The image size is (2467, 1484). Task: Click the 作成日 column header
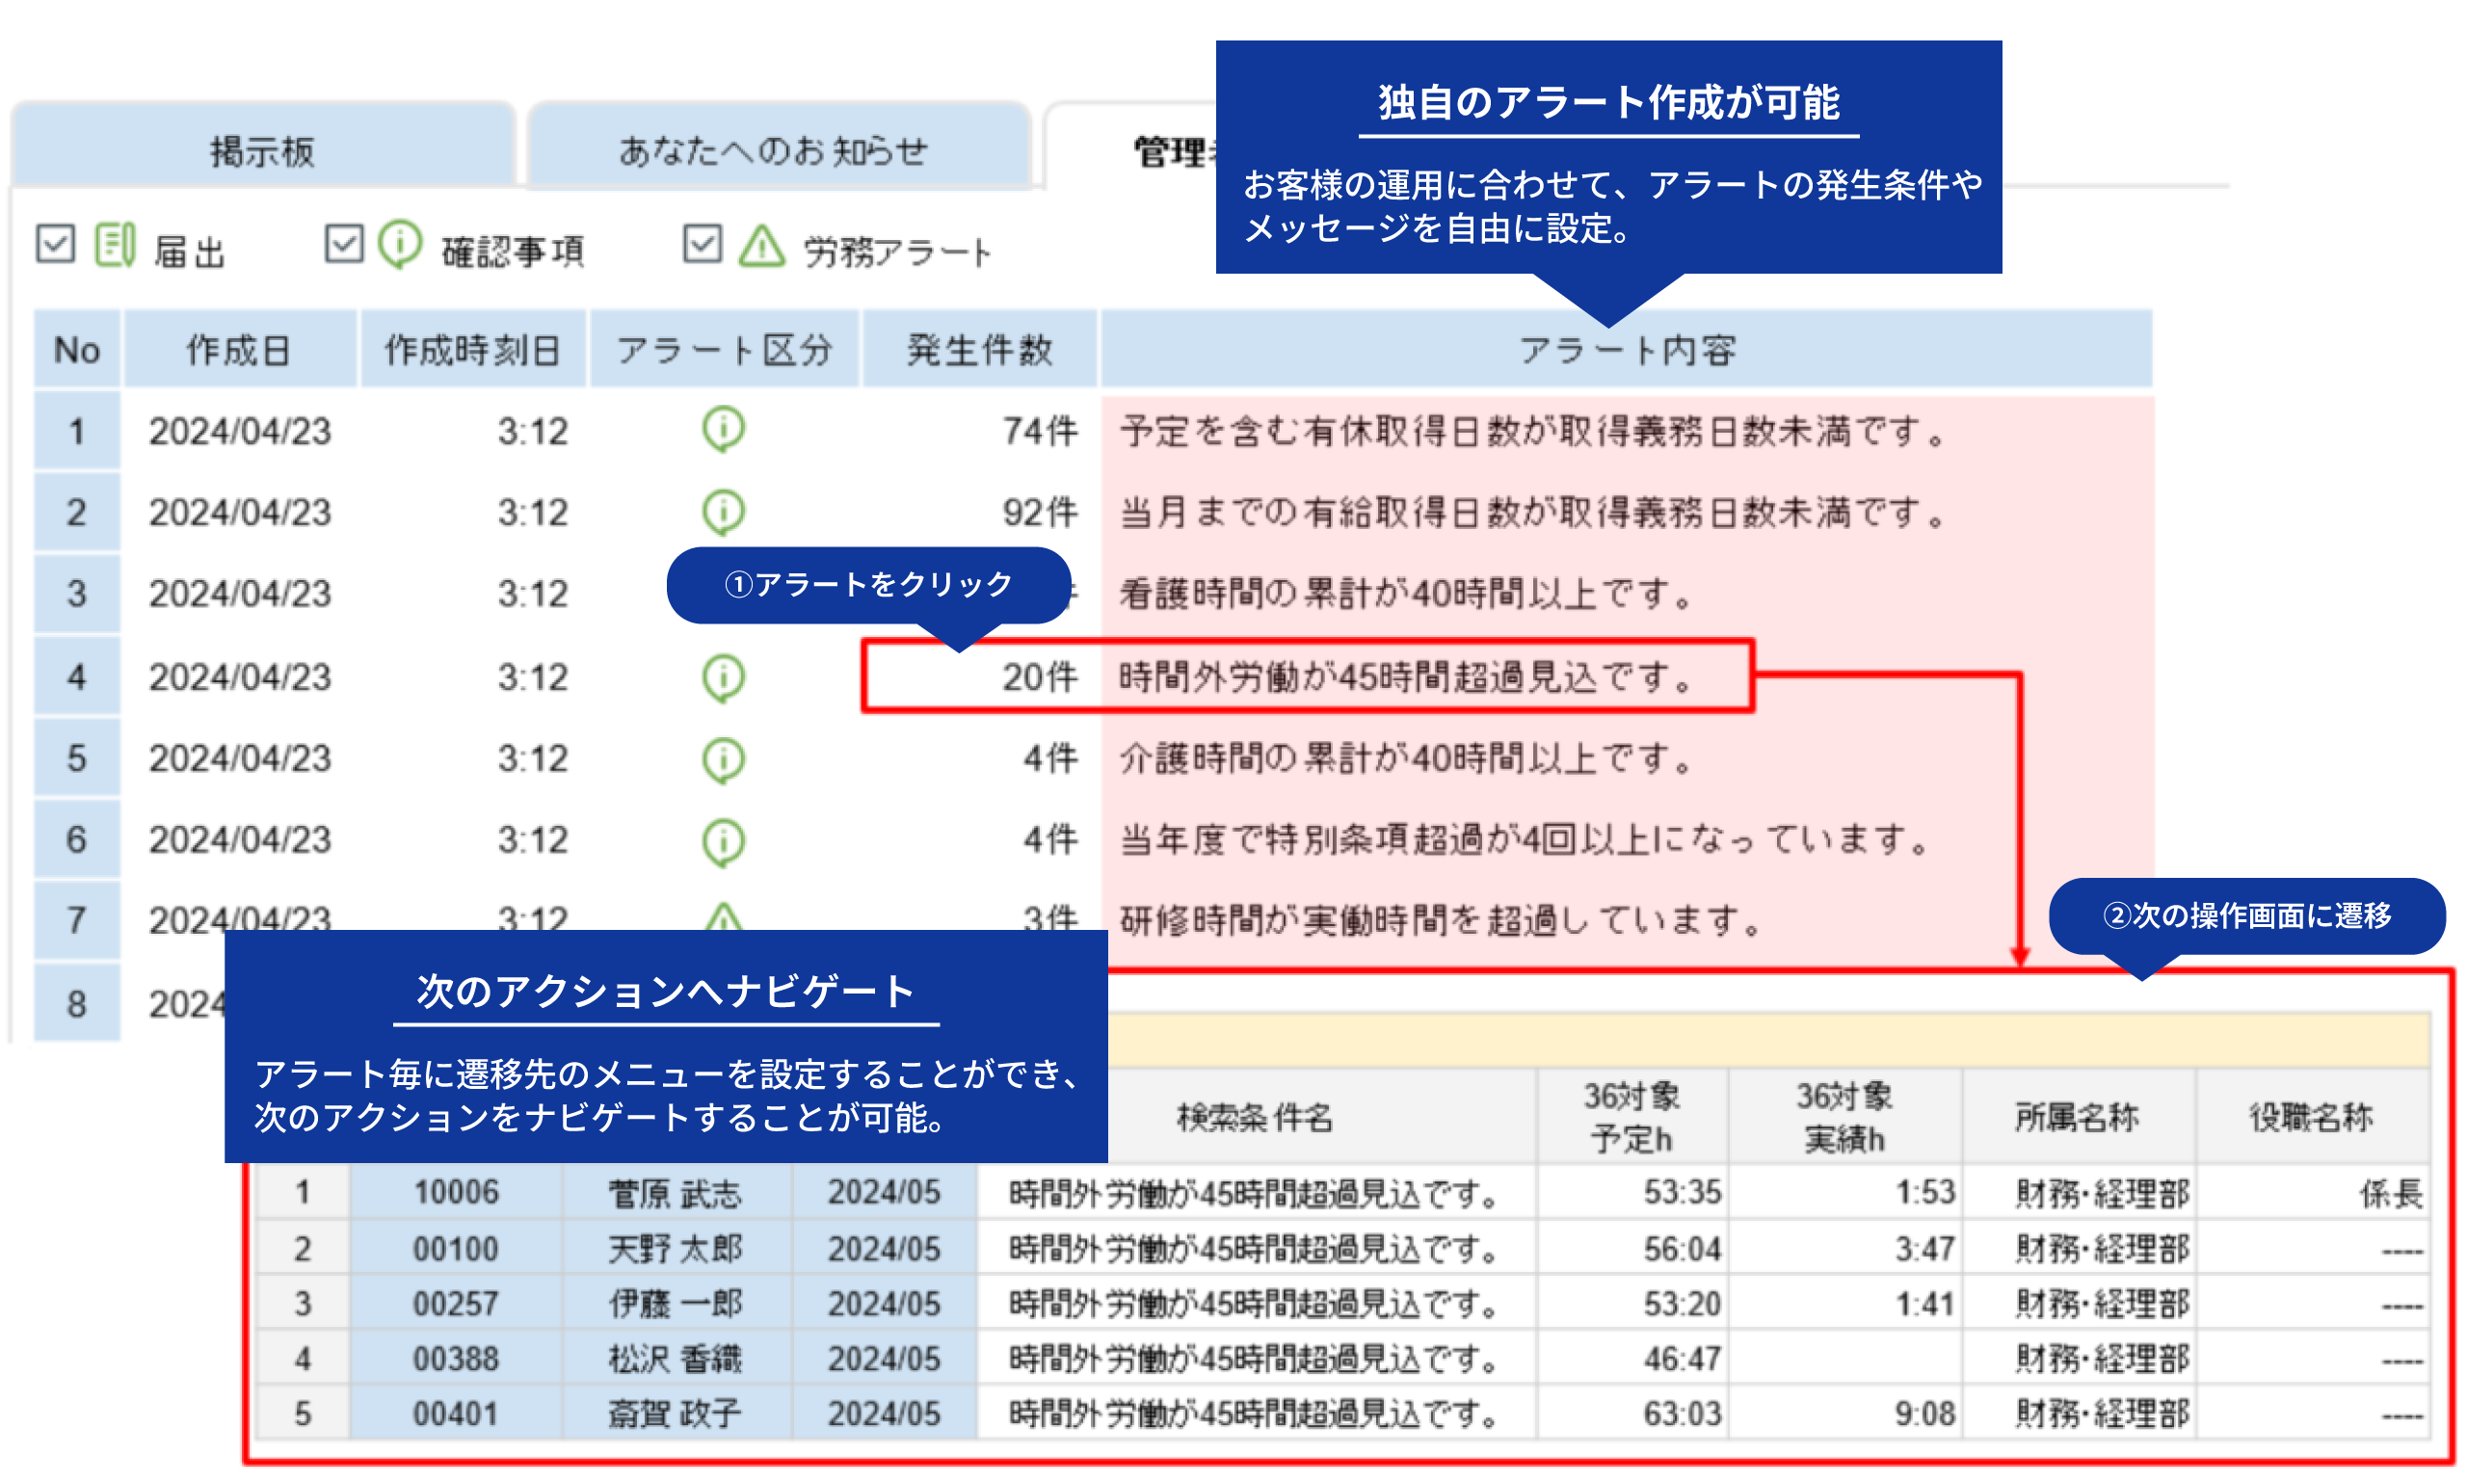239,350
